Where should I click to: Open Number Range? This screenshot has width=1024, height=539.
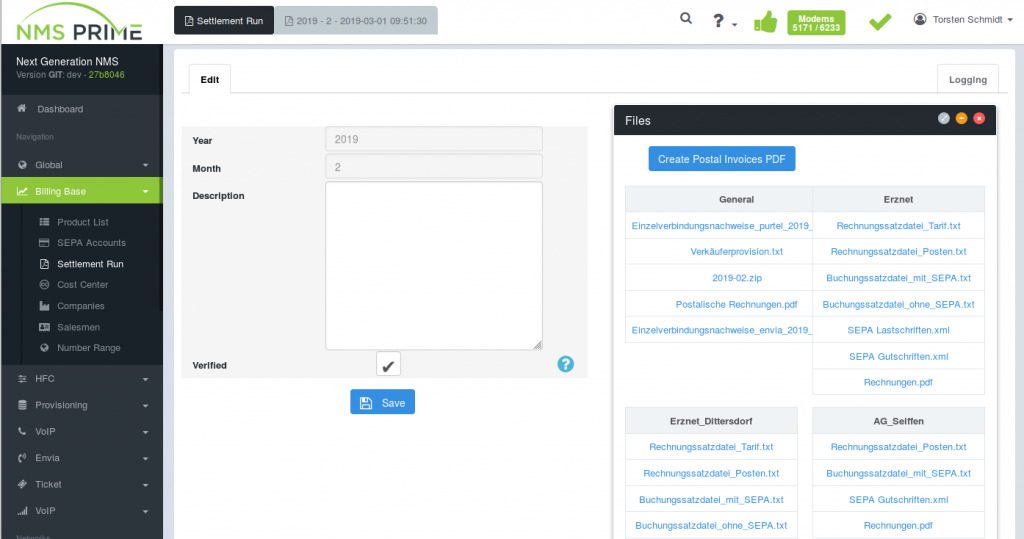[x=89, y=348]
